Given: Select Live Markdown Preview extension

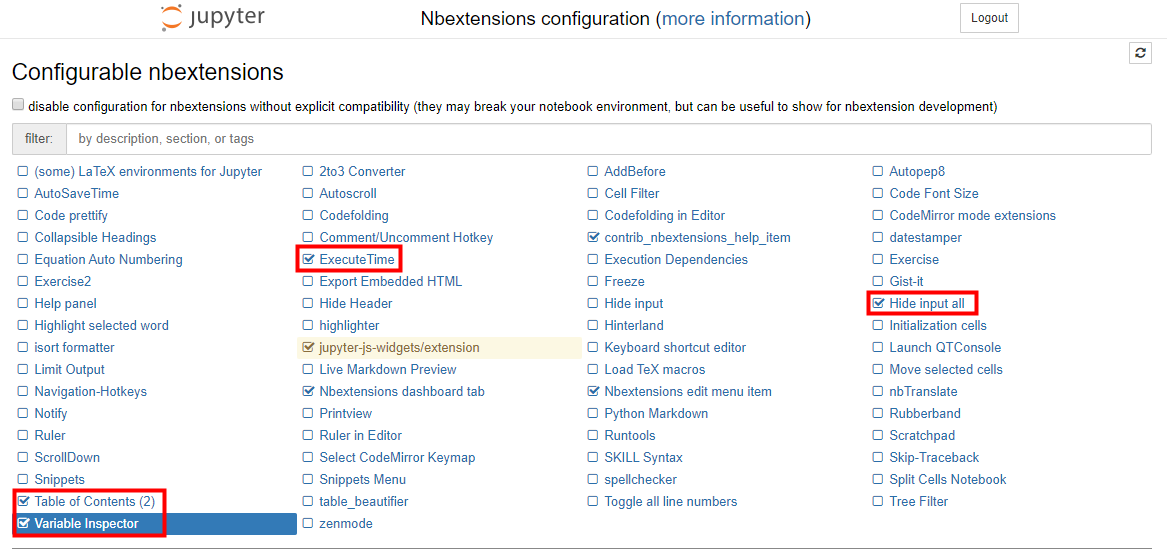Looking at the screenshot, I should pos(388,369).
